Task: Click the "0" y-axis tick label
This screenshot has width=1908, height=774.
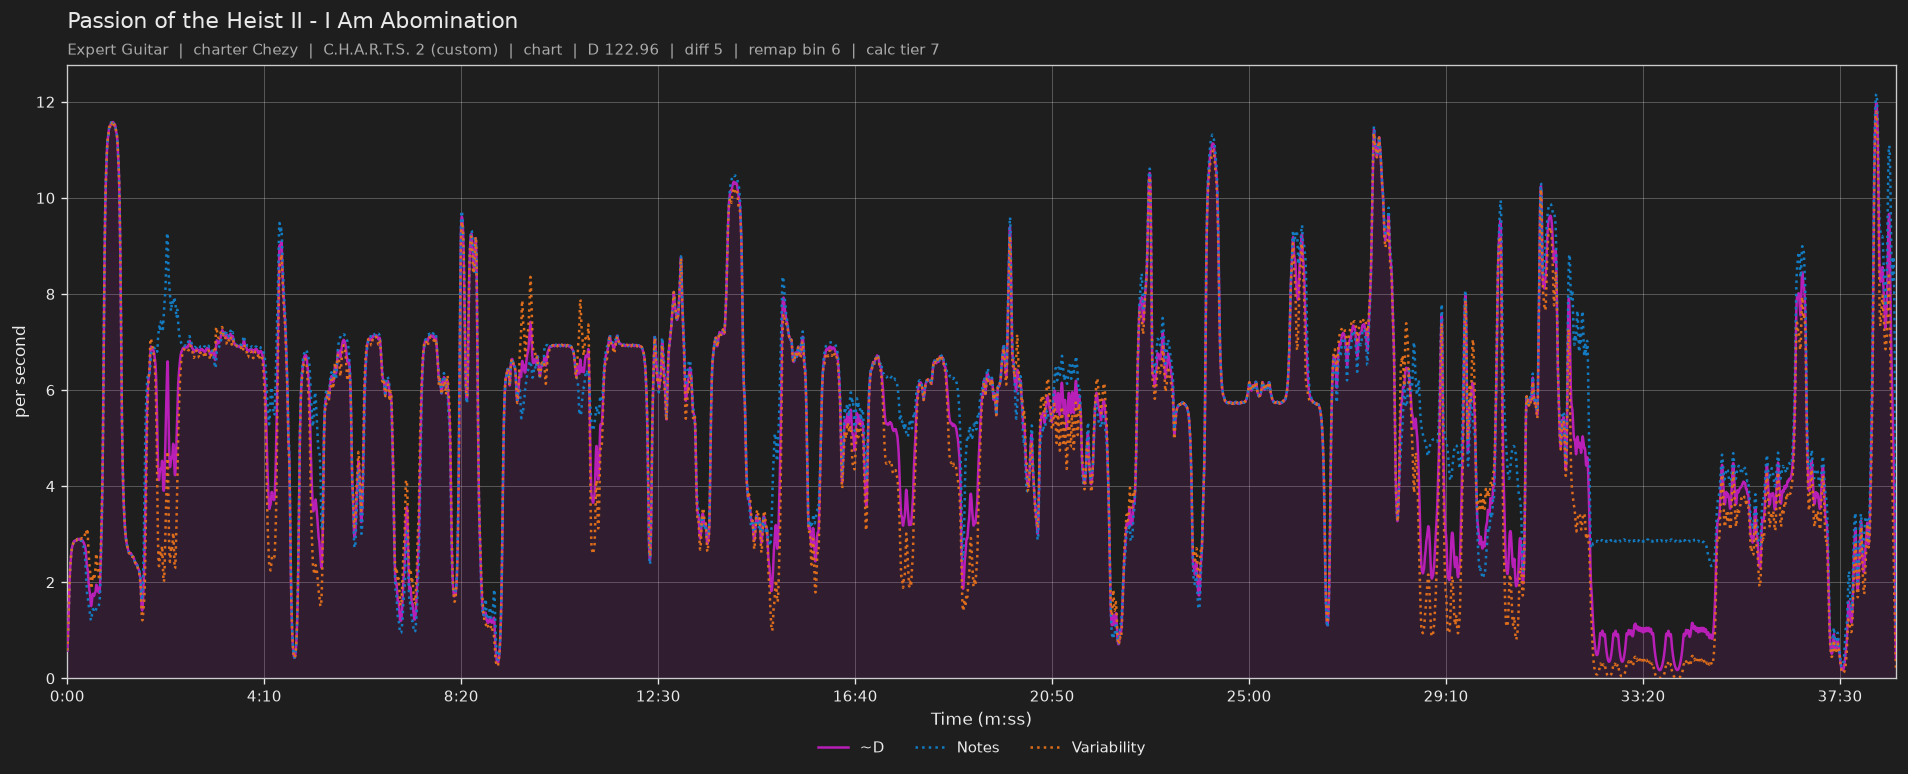Action: click(x=51, y=679)
